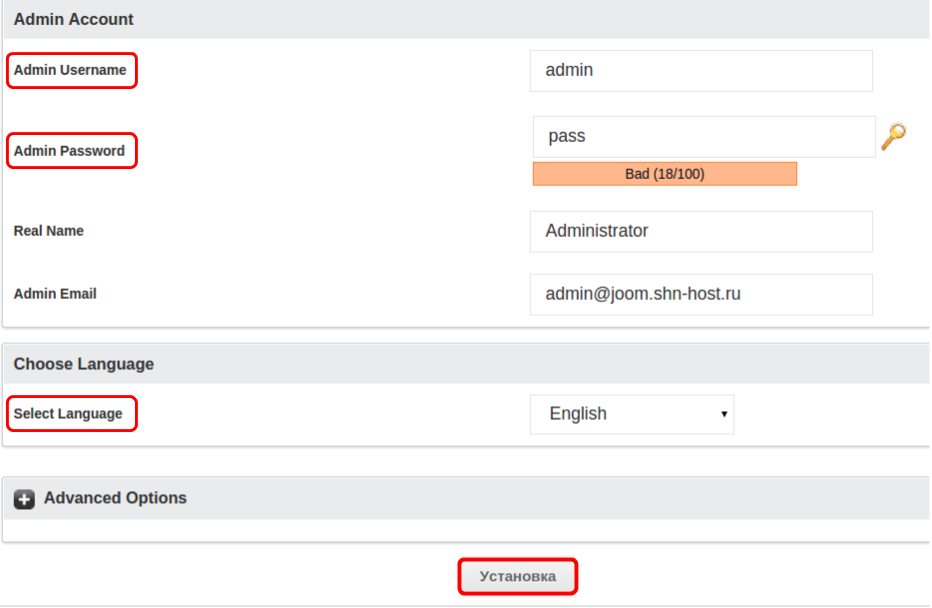Click the Select Language label
This screenshot has width=932, height=608.
click(x=68, y=414)
